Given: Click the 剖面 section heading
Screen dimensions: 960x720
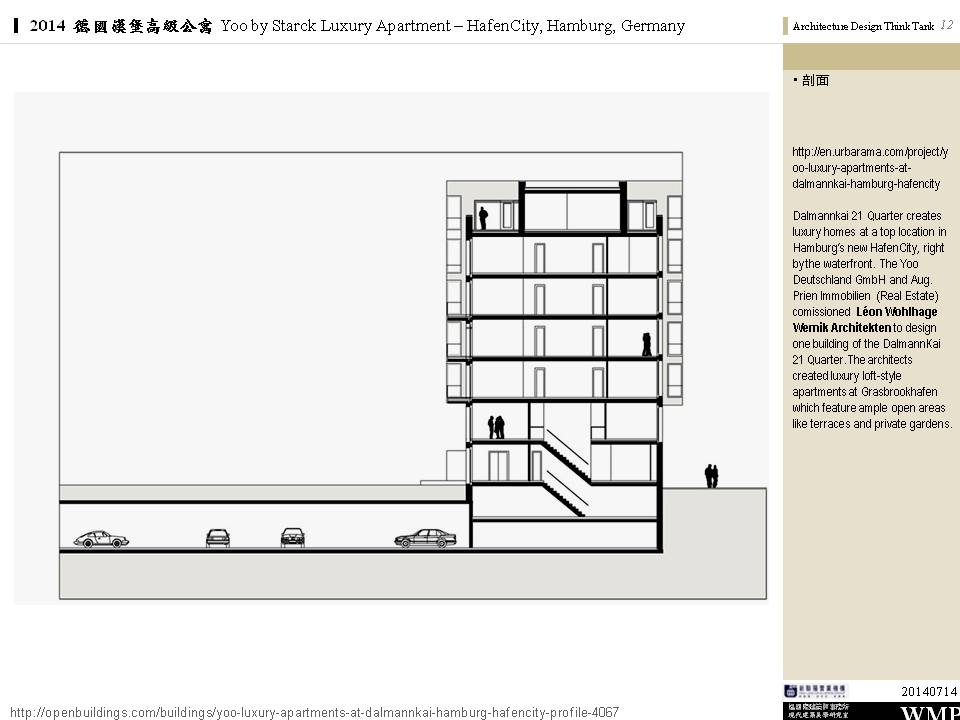Looking at the screenshot, I should 815,81.
